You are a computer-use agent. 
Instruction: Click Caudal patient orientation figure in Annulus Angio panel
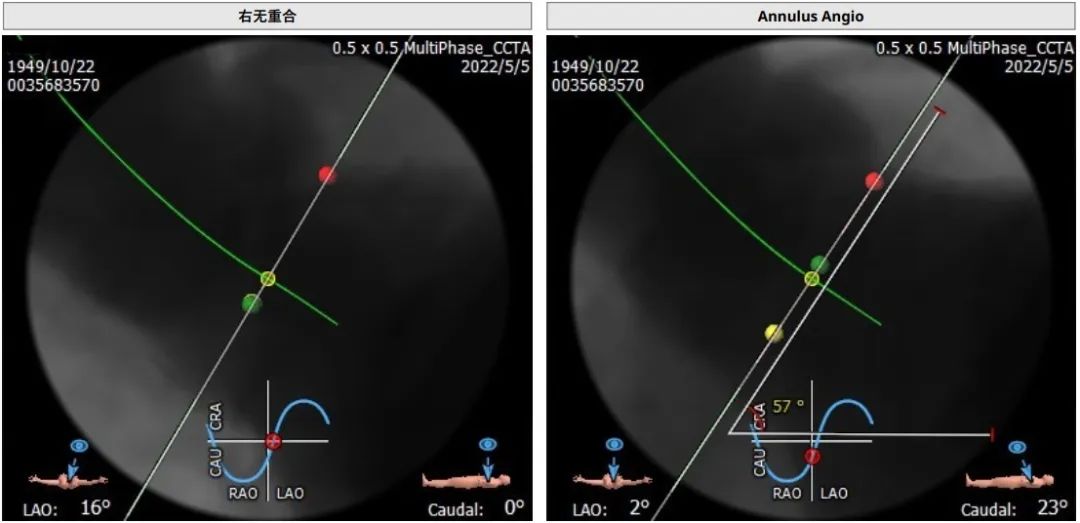[1009, 479]
